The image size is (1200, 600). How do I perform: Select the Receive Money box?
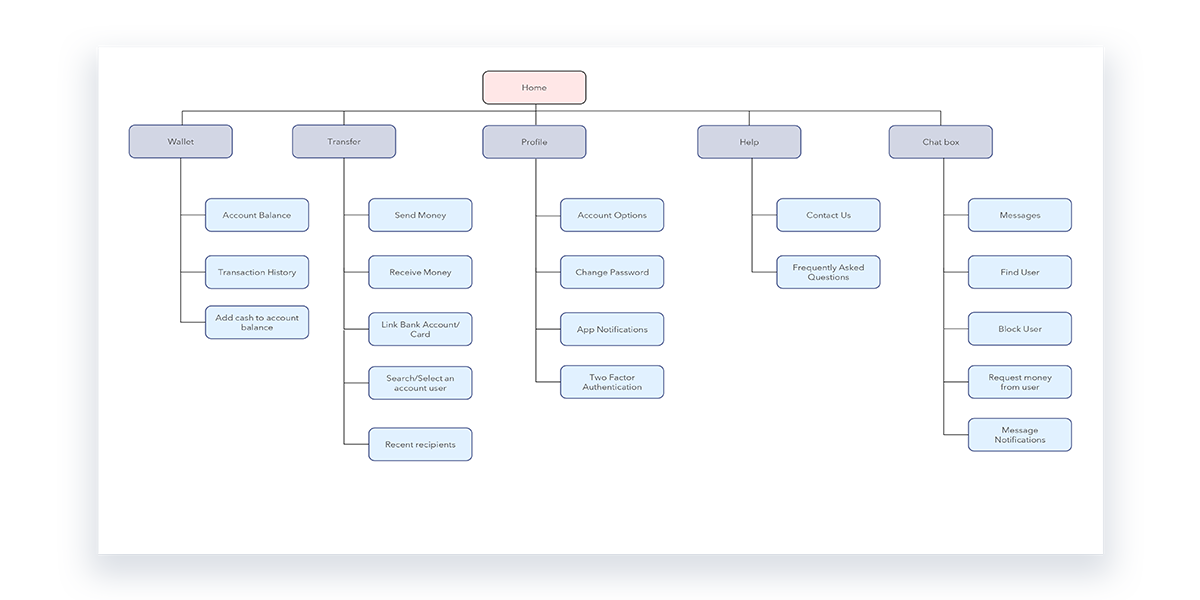(420, 271)
